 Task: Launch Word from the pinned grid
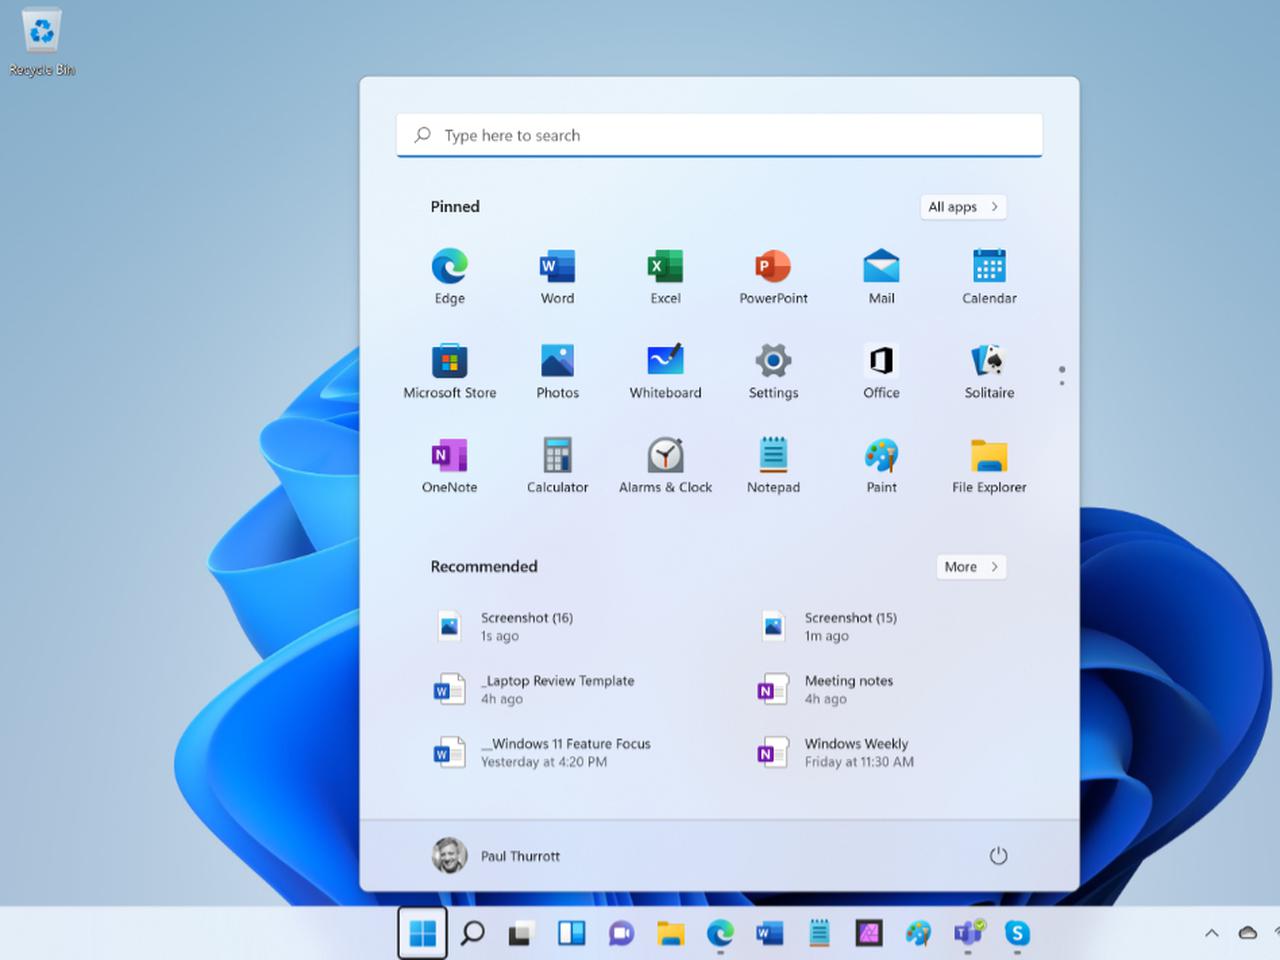[x=557, y=276]
